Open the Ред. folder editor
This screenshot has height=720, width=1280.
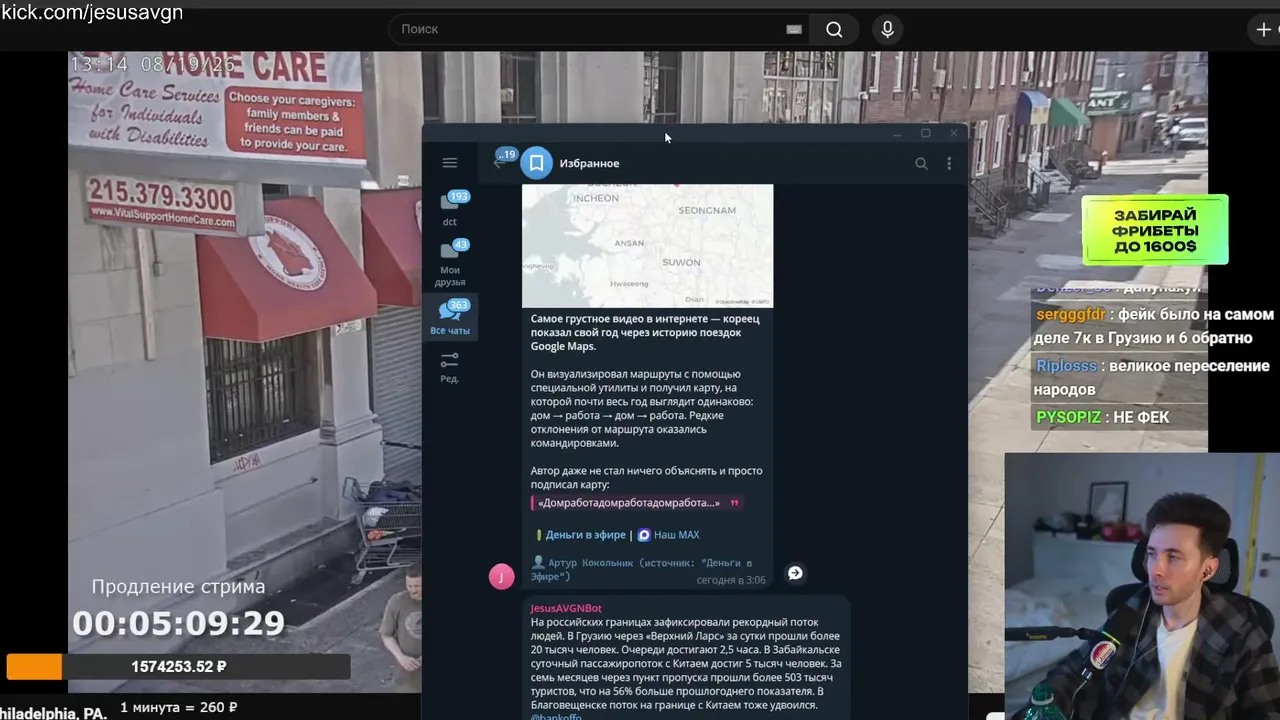[x=450, y=366]
